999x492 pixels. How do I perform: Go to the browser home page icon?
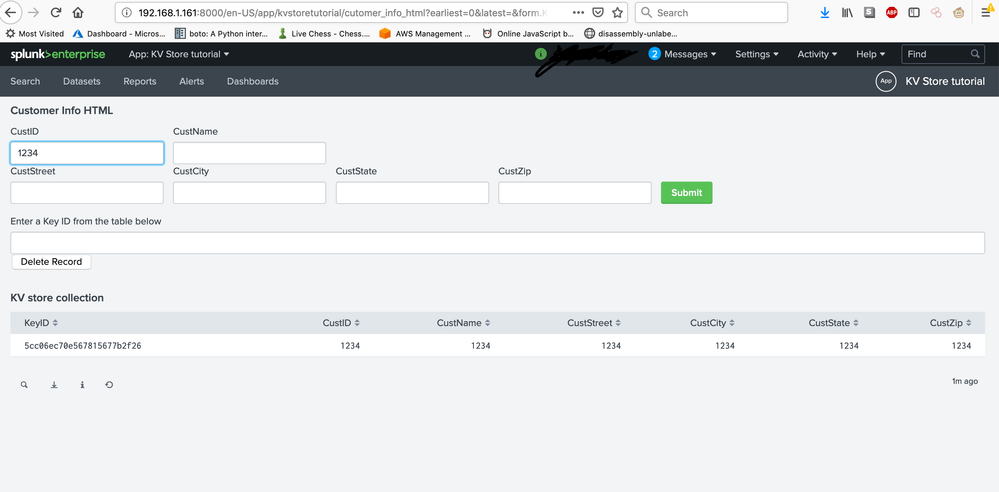click(x=78, y=13)
